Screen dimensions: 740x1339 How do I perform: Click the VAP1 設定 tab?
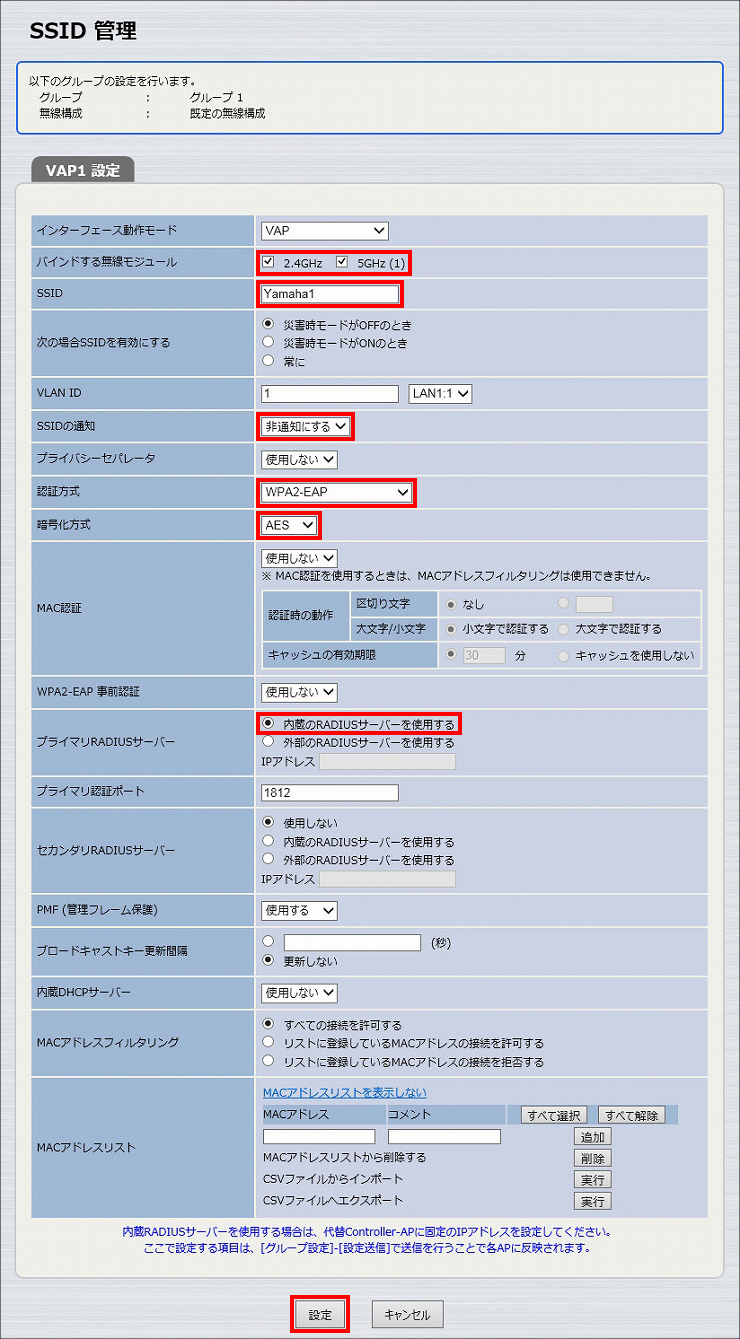(x=83, y=170)
